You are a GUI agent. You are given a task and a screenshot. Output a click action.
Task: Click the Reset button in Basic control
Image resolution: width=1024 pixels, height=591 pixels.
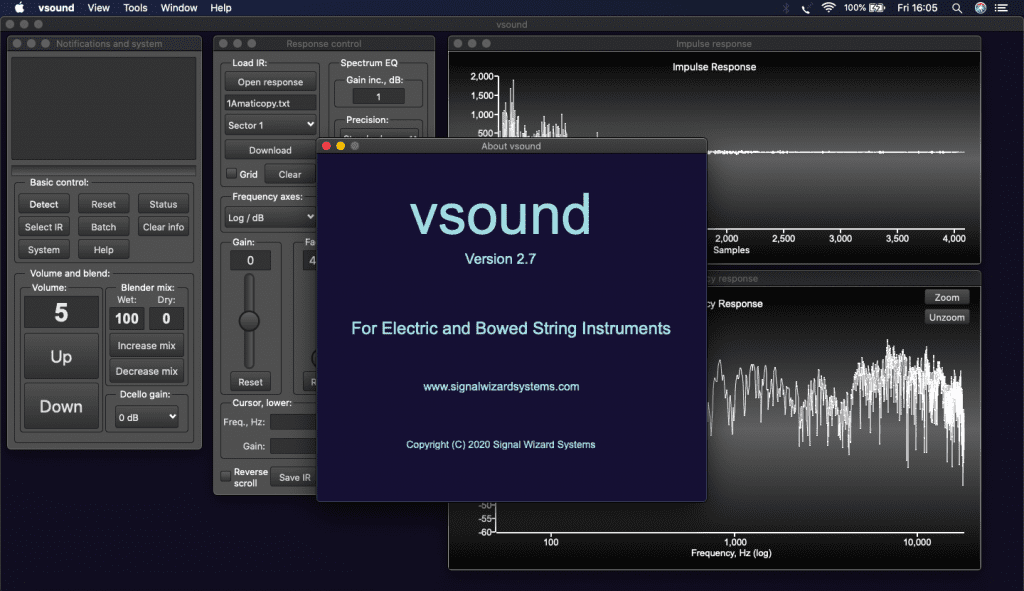[103, 204]
